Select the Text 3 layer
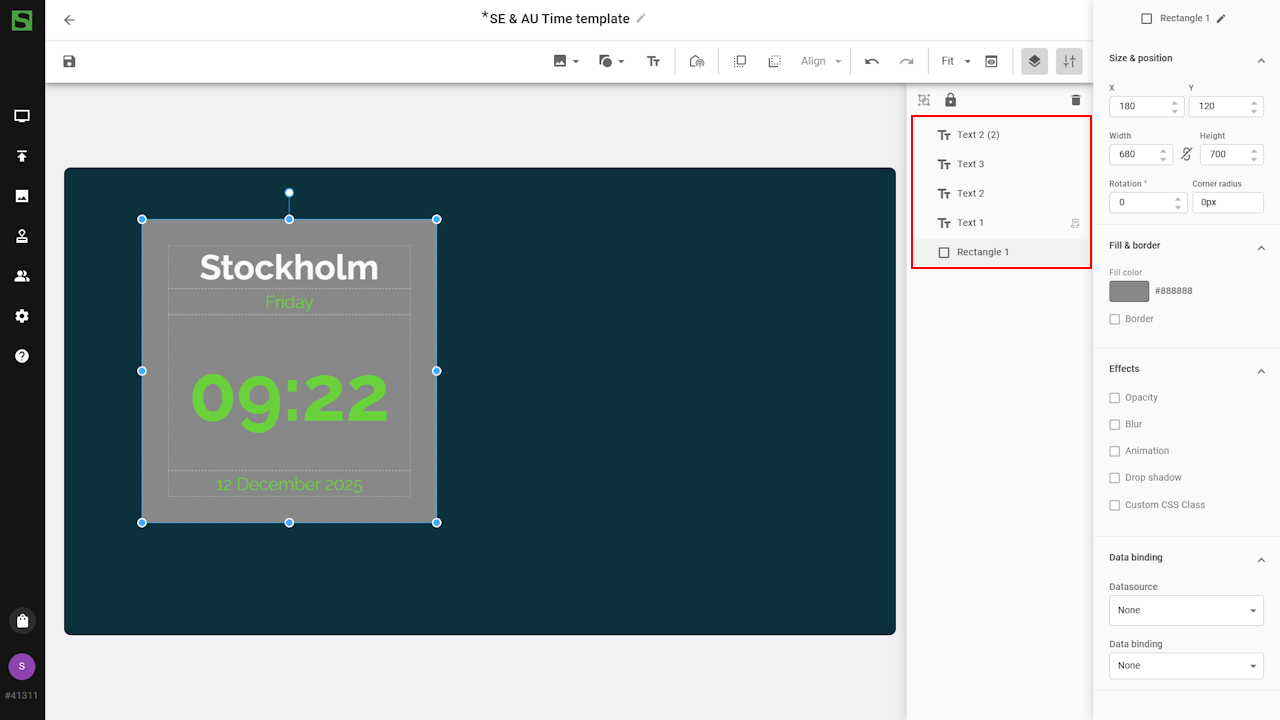Viewport: 1280px width, 720px height. (x=970, y=164)
